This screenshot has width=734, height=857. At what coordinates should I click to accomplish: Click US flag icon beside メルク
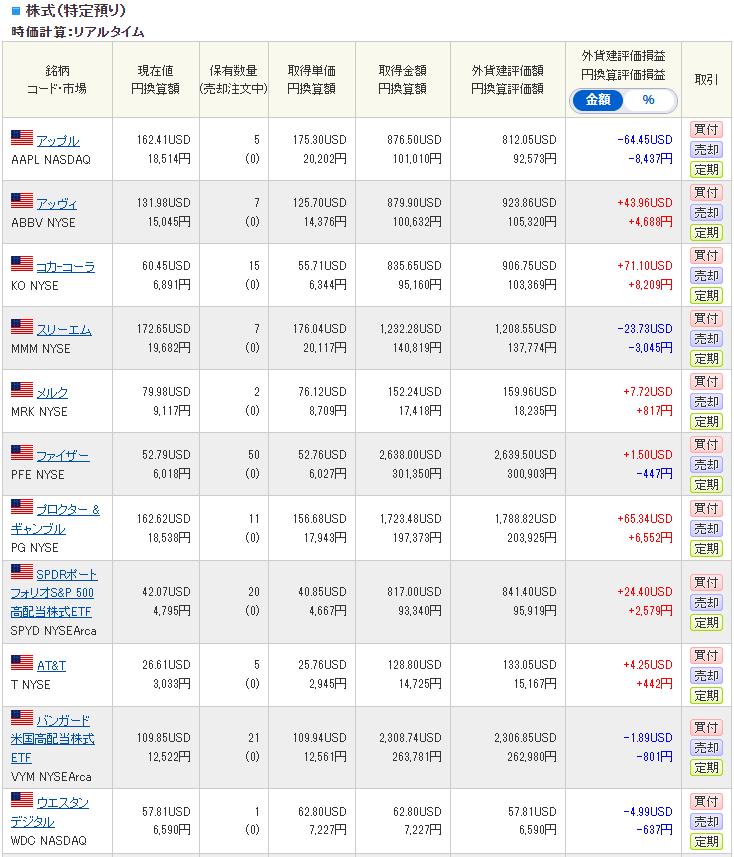coord(22,389)
